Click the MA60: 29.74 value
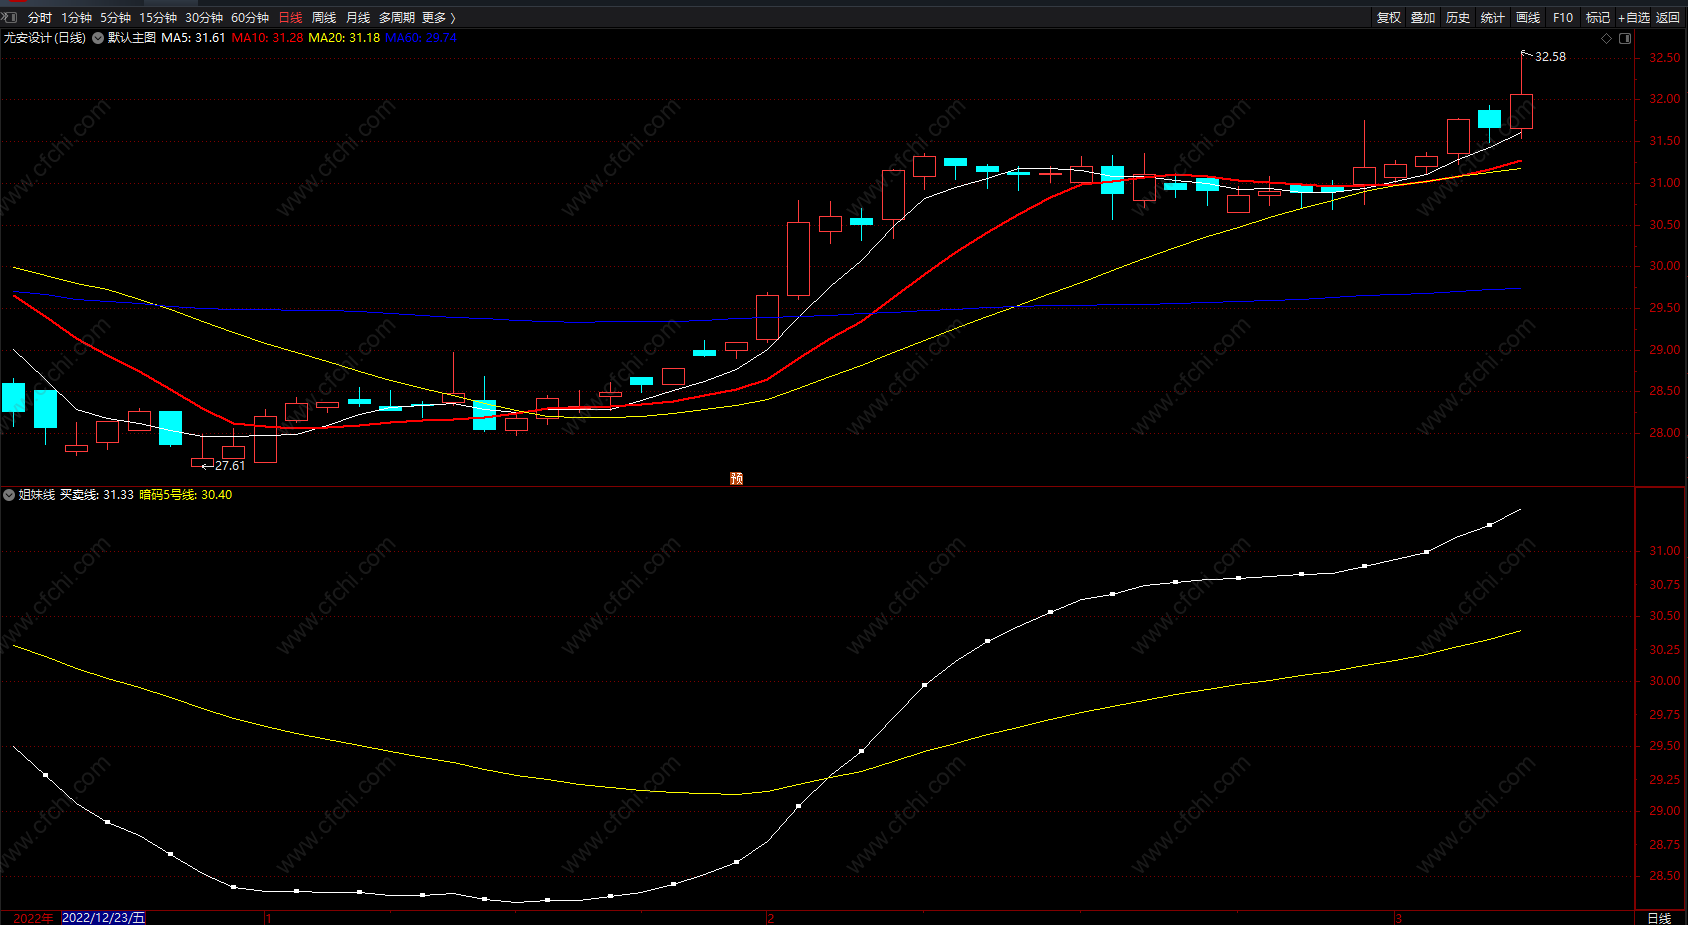Viewport: 1688px width, 925px height. [x=421, y=38]
